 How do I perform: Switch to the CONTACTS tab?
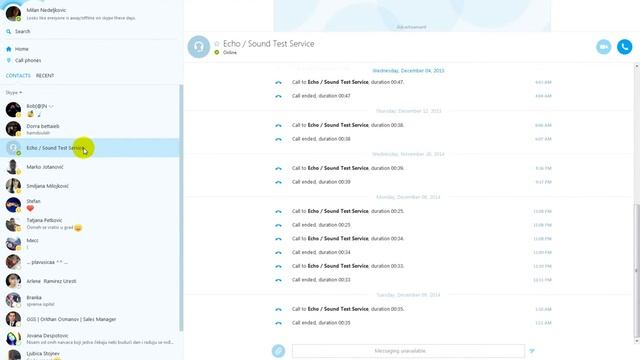[x=18, y=76]
